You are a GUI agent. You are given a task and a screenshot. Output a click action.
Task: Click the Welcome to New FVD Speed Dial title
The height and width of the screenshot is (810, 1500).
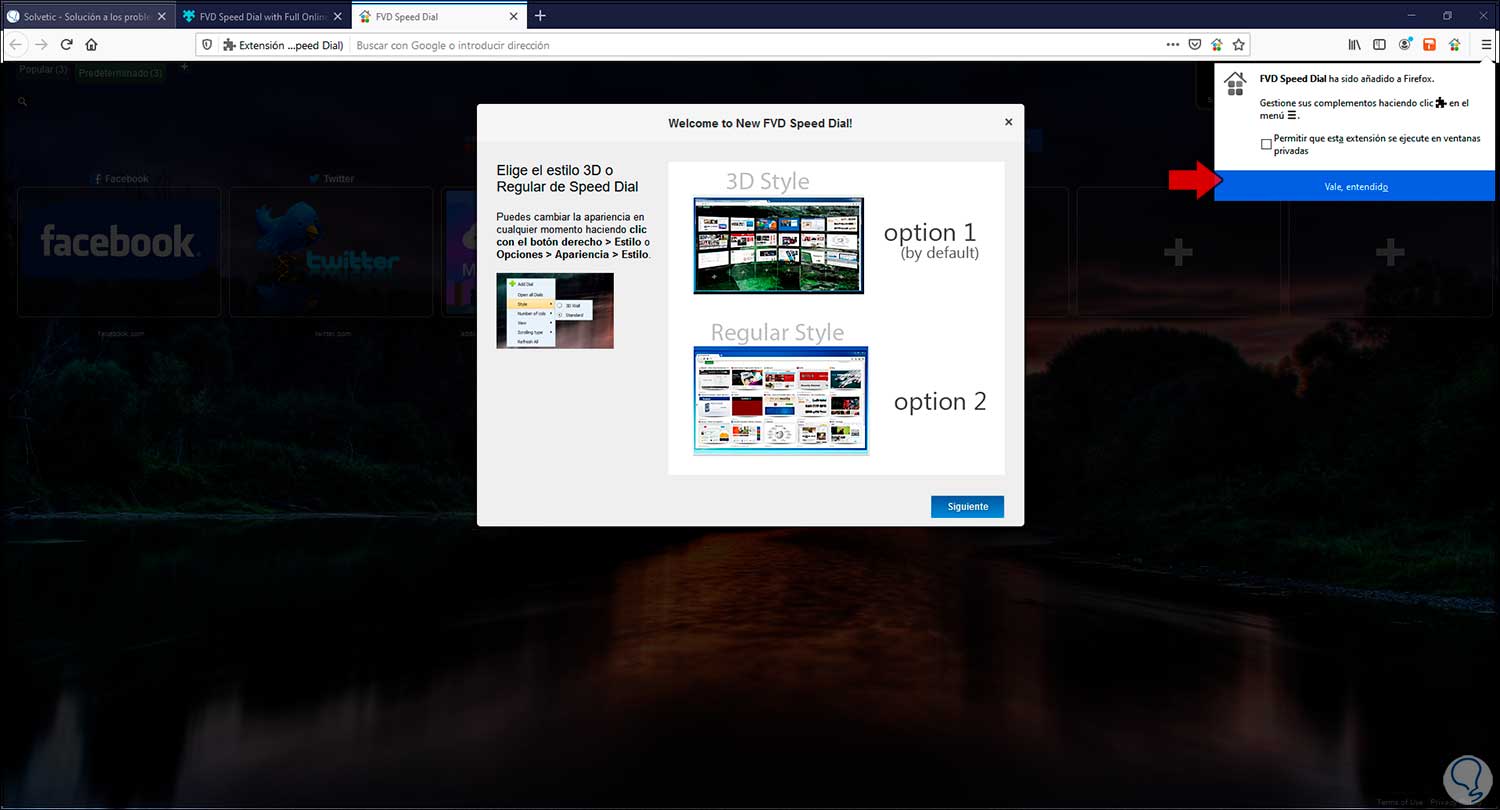click(760, 123)
